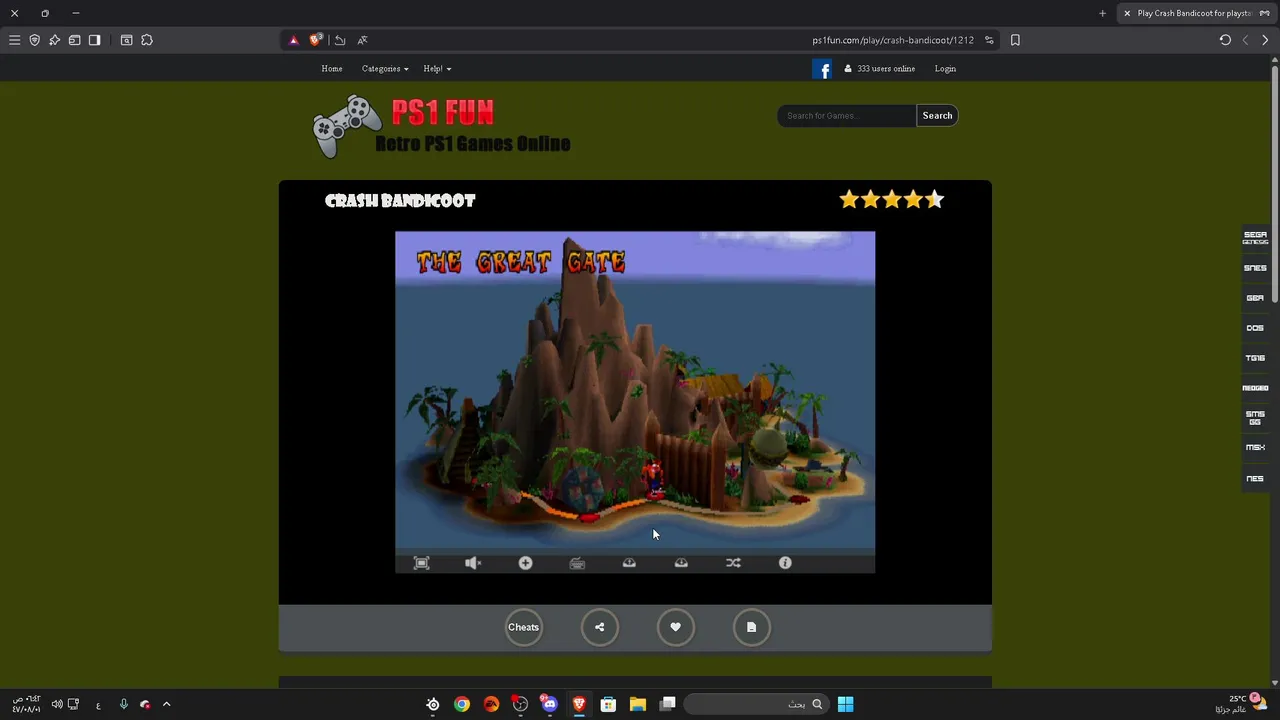Open the keyboard controls settings
Screen dimensions: 1280x720
pyautogui.click(x=577, y=563)
